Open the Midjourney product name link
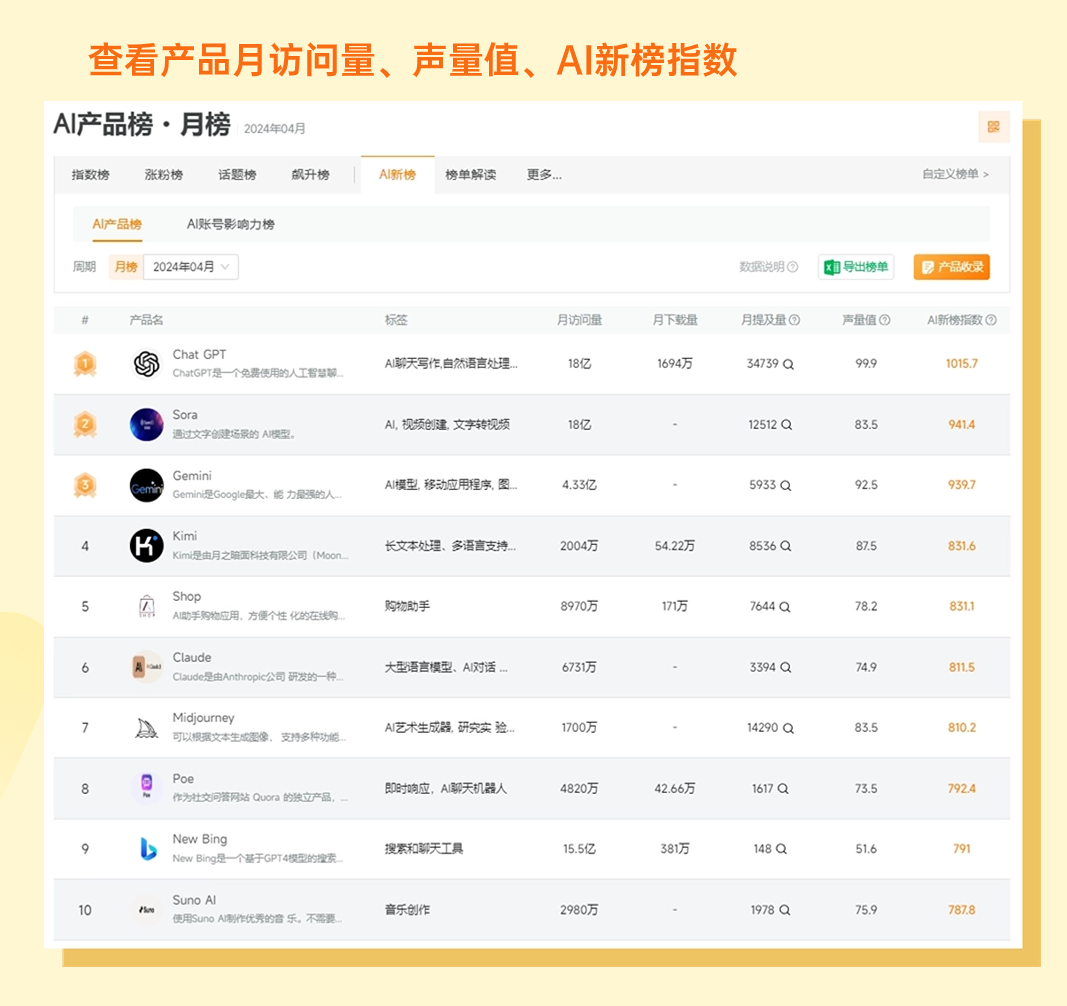The height and width of the screenshot is (1006, 1067). tap(203, 718)
